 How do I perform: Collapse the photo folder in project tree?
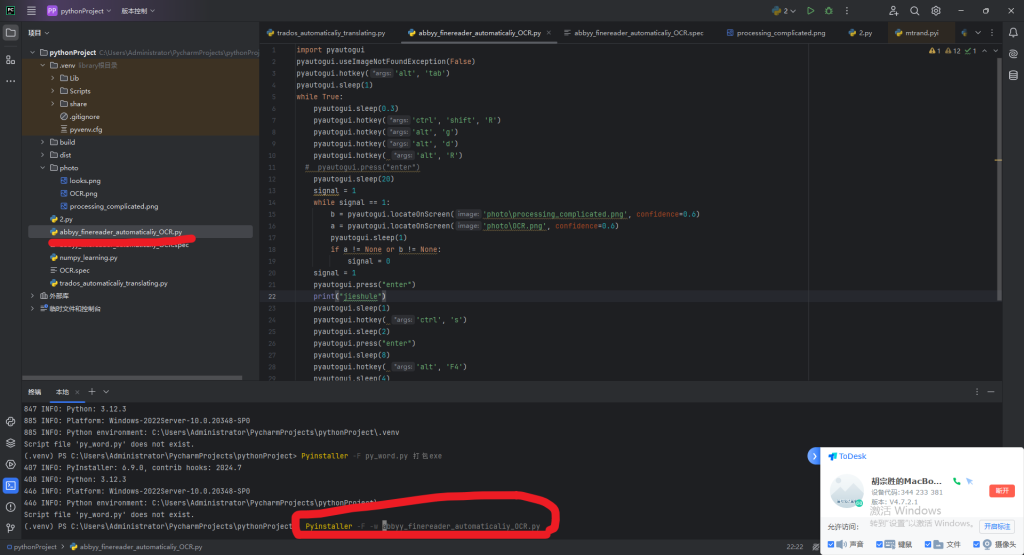42,168
